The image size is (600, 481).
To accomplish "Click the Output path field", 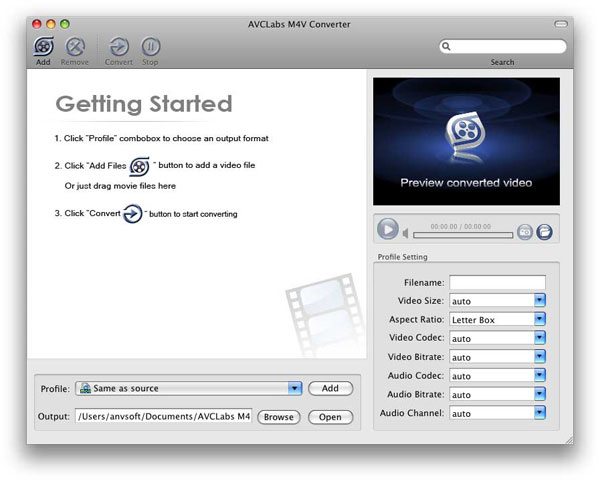I will click(164, 416).
